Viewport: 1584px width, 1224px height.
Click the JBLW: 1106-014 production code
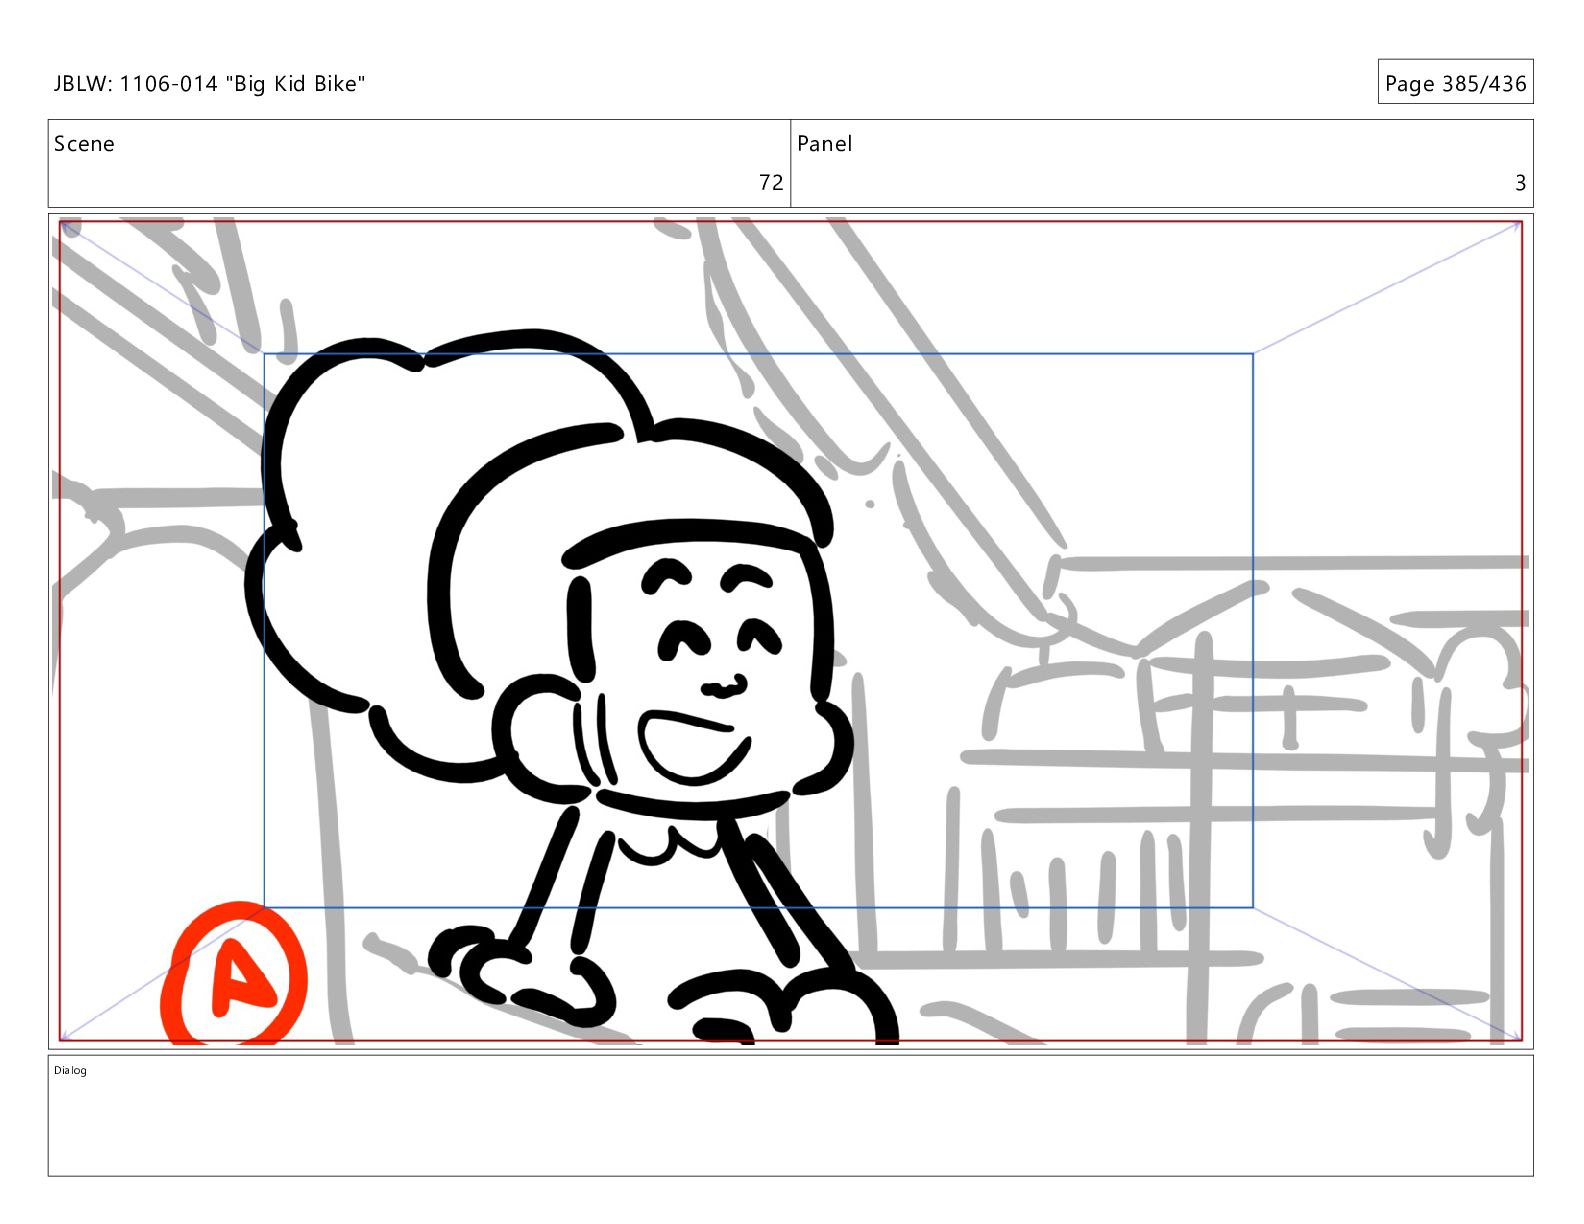[x=135, y=84]
